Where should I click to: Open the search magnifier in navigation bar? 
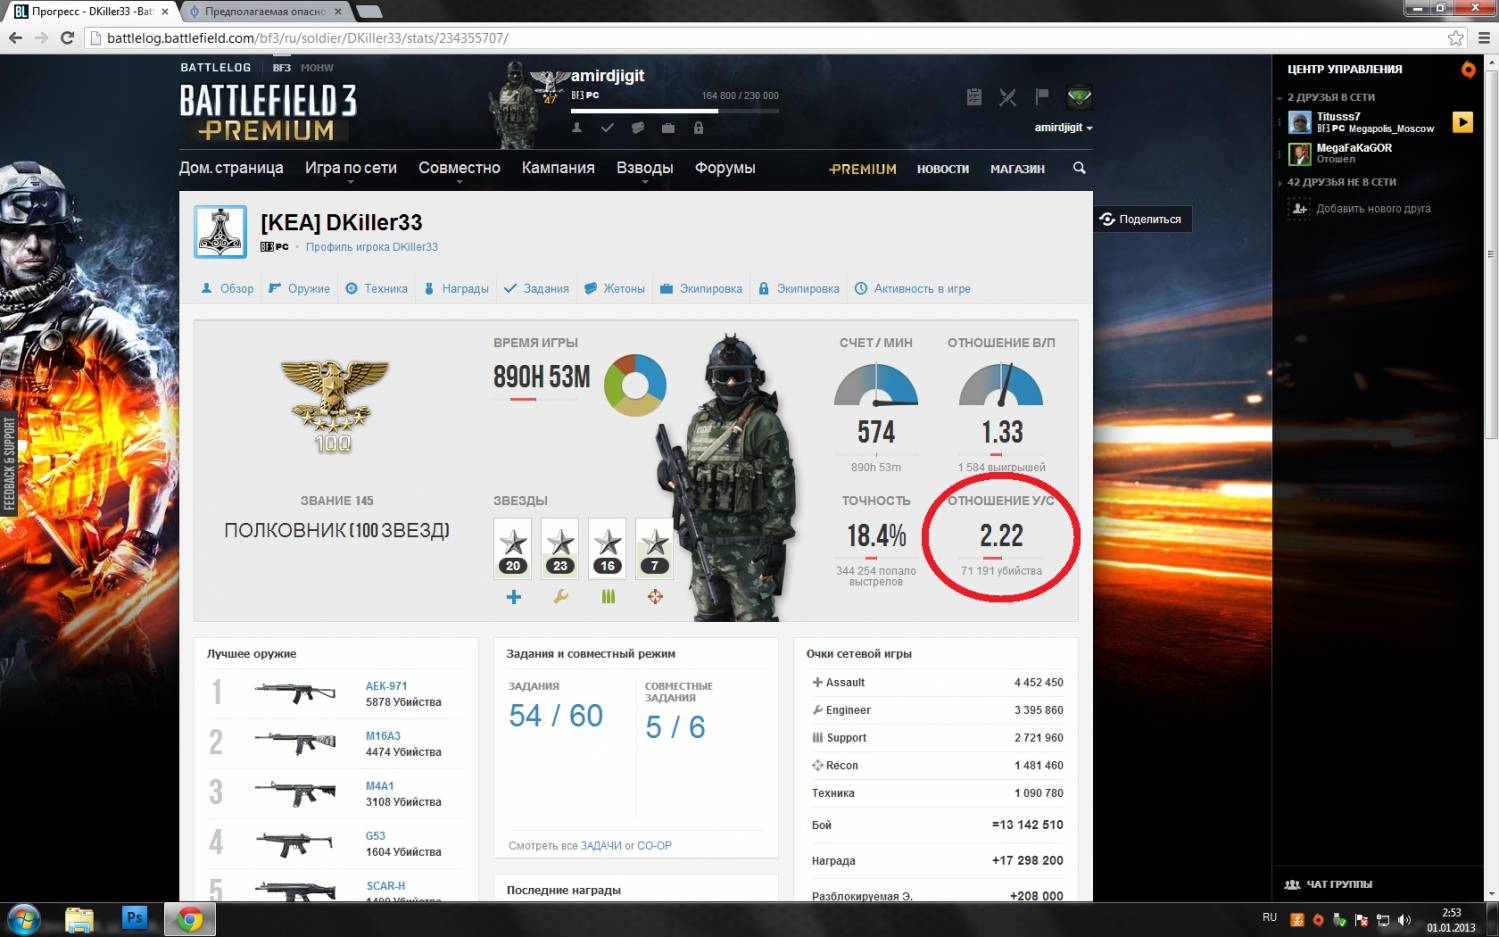click(x=1079, y=168)
